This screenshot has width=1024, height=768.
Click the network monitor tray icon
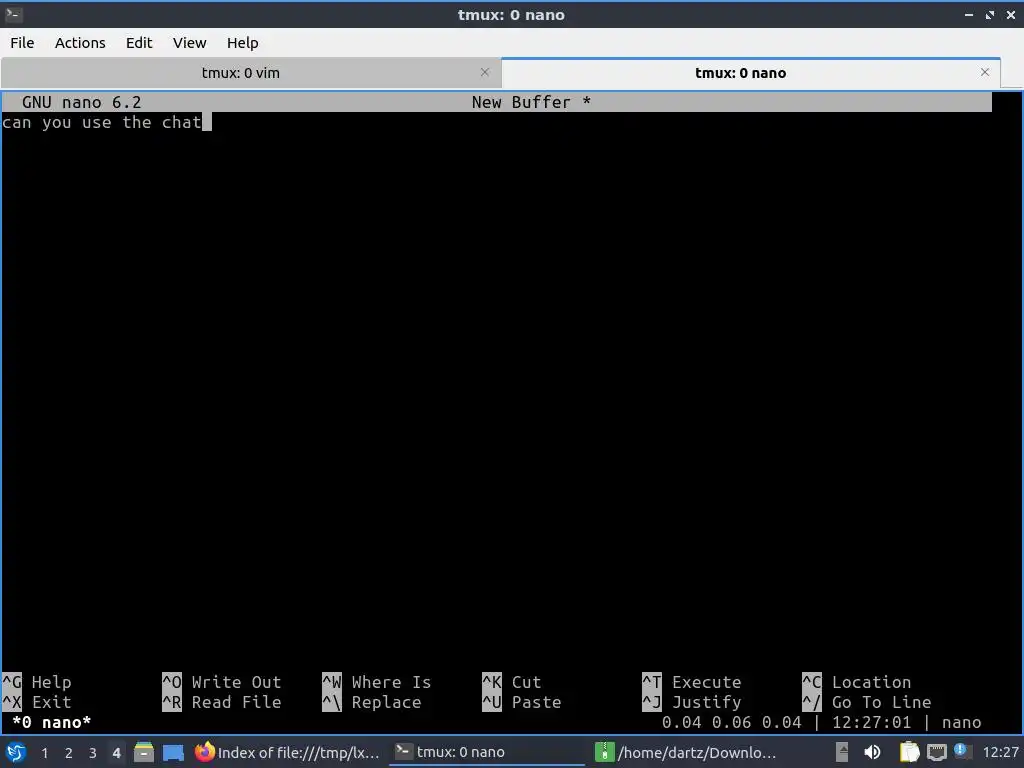coord(936,752)
